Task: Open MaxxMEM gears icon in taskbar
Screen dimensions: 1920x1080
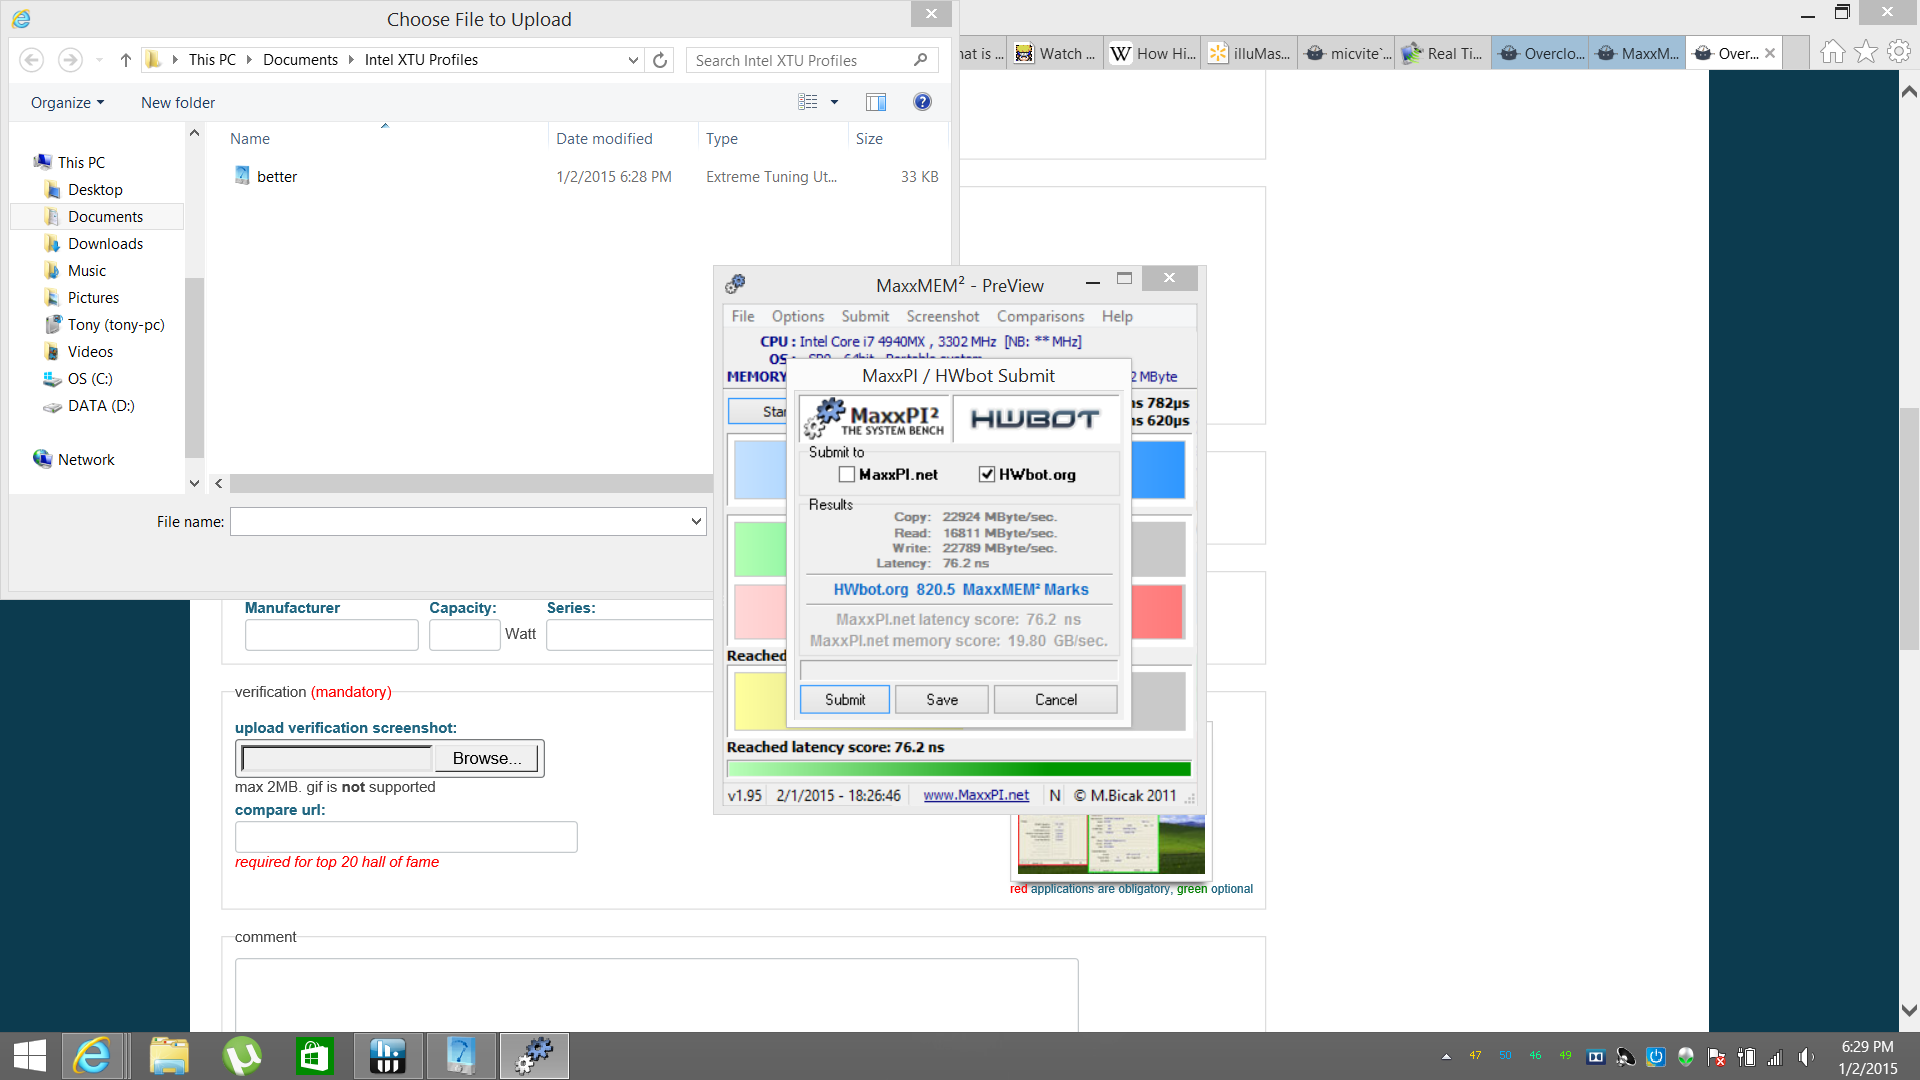Action: [534, 1056]
